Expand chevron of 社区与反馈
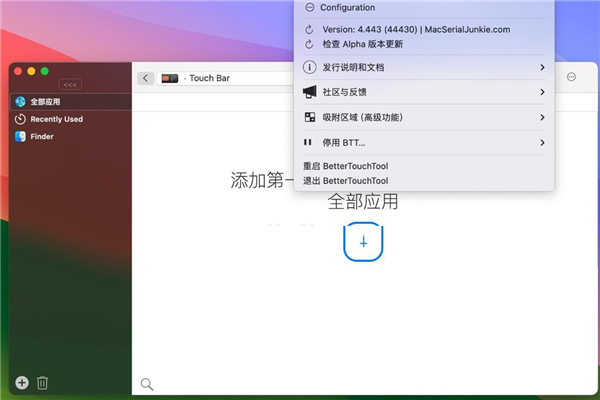Screen dimensions: 600x400 point(542,92)
